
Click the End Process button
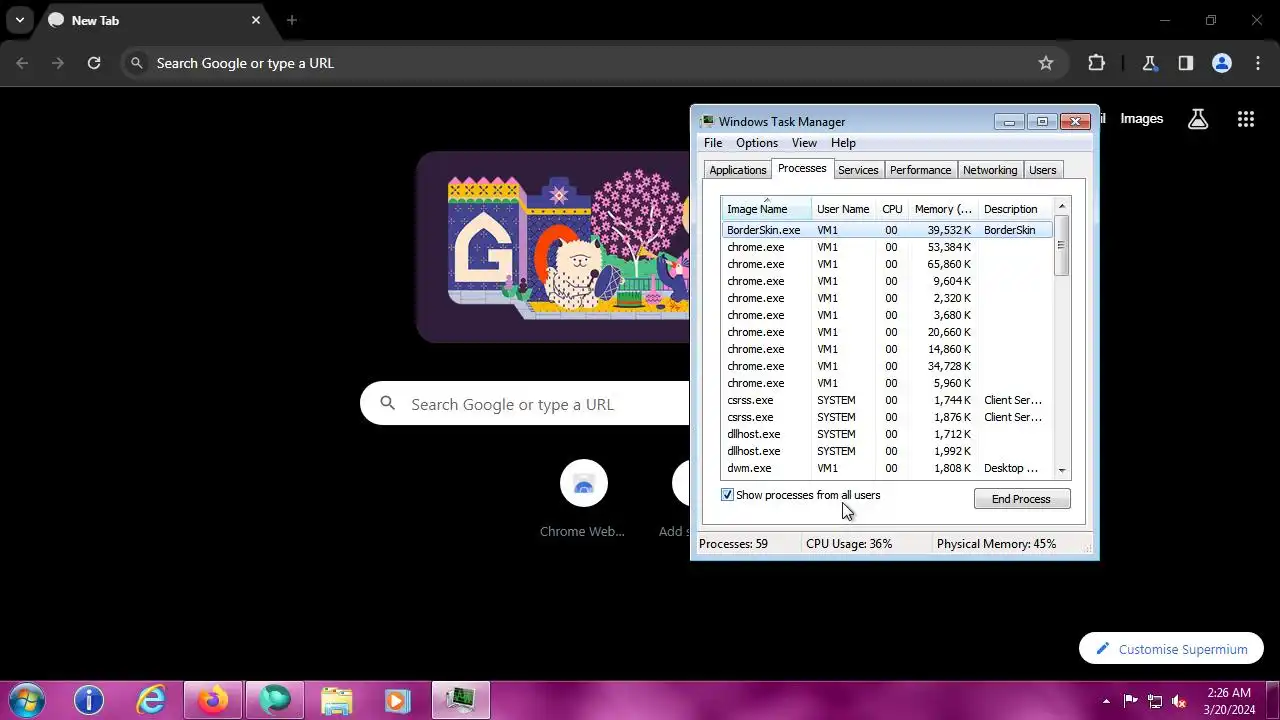click(1021, 499)
